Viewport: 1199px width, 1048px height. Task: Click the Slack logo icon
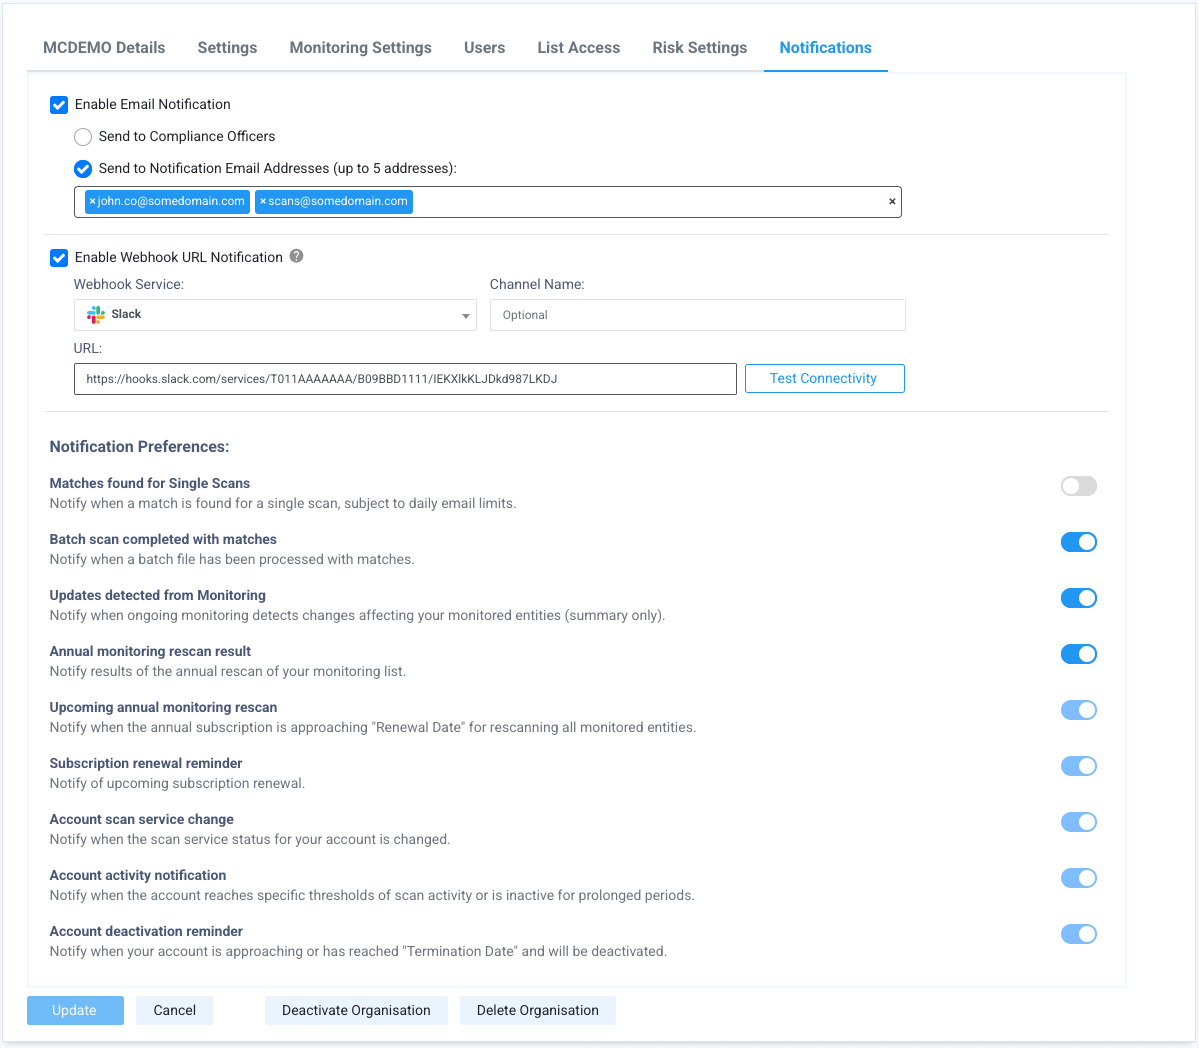pyautogui.click(x=96, y=315)
